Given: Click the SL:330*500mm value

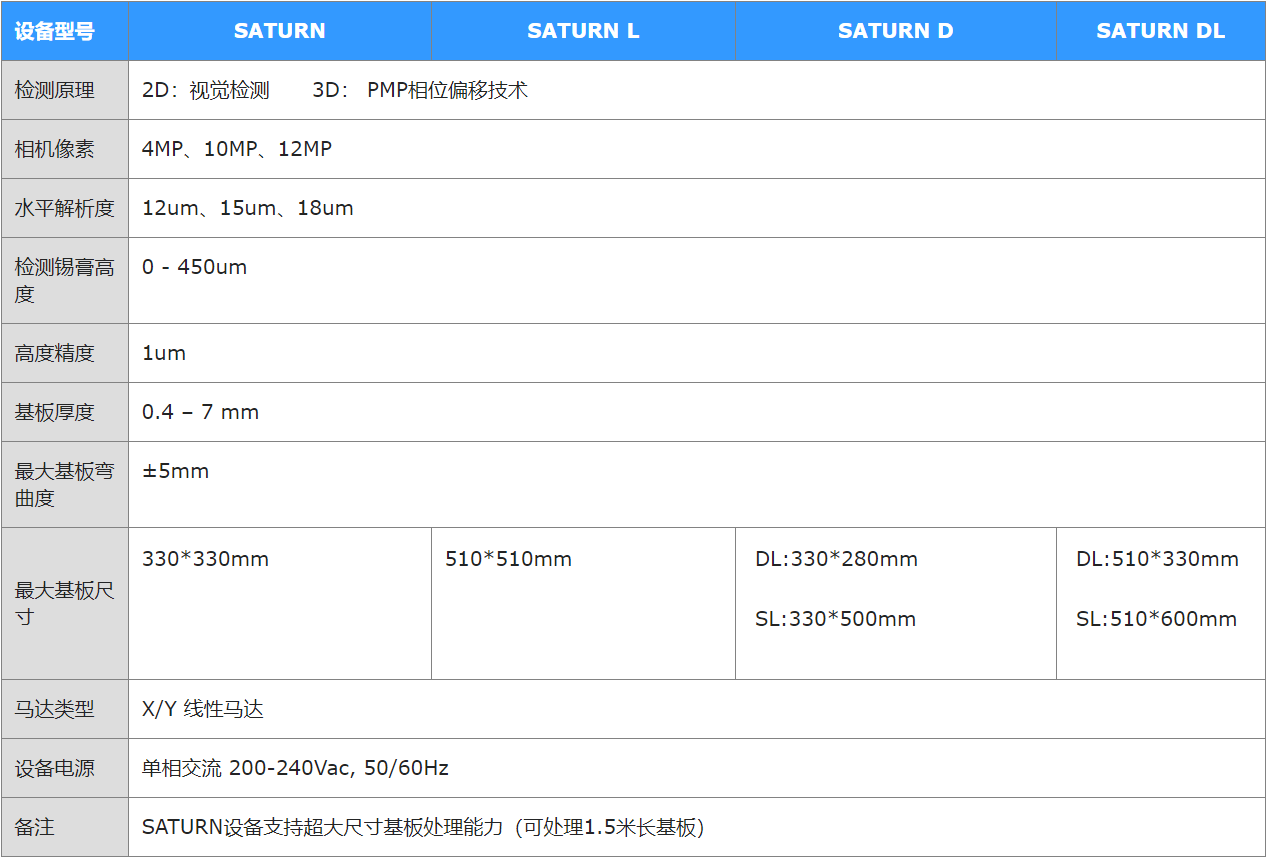Looking at the screenshot, I should pyautogui.click(x=835, y=619).
